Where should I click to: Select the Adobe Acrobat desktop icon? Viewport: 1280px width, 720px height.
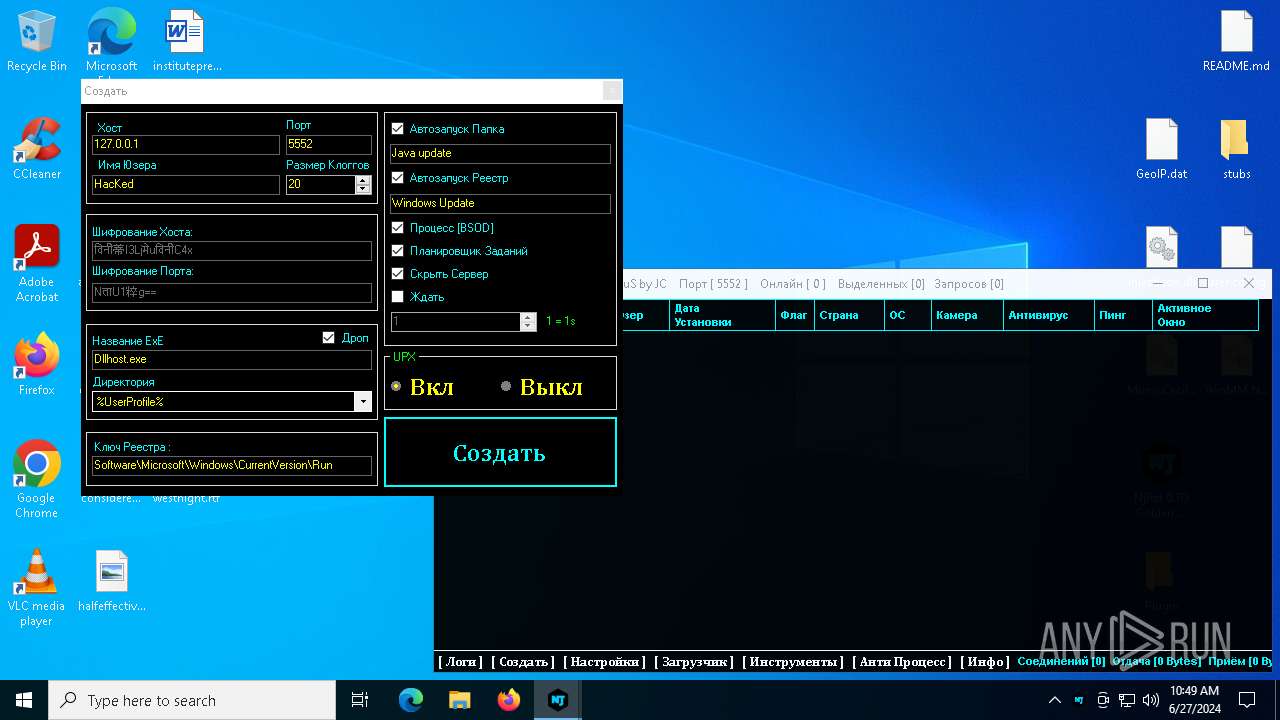tap(37, 263)
